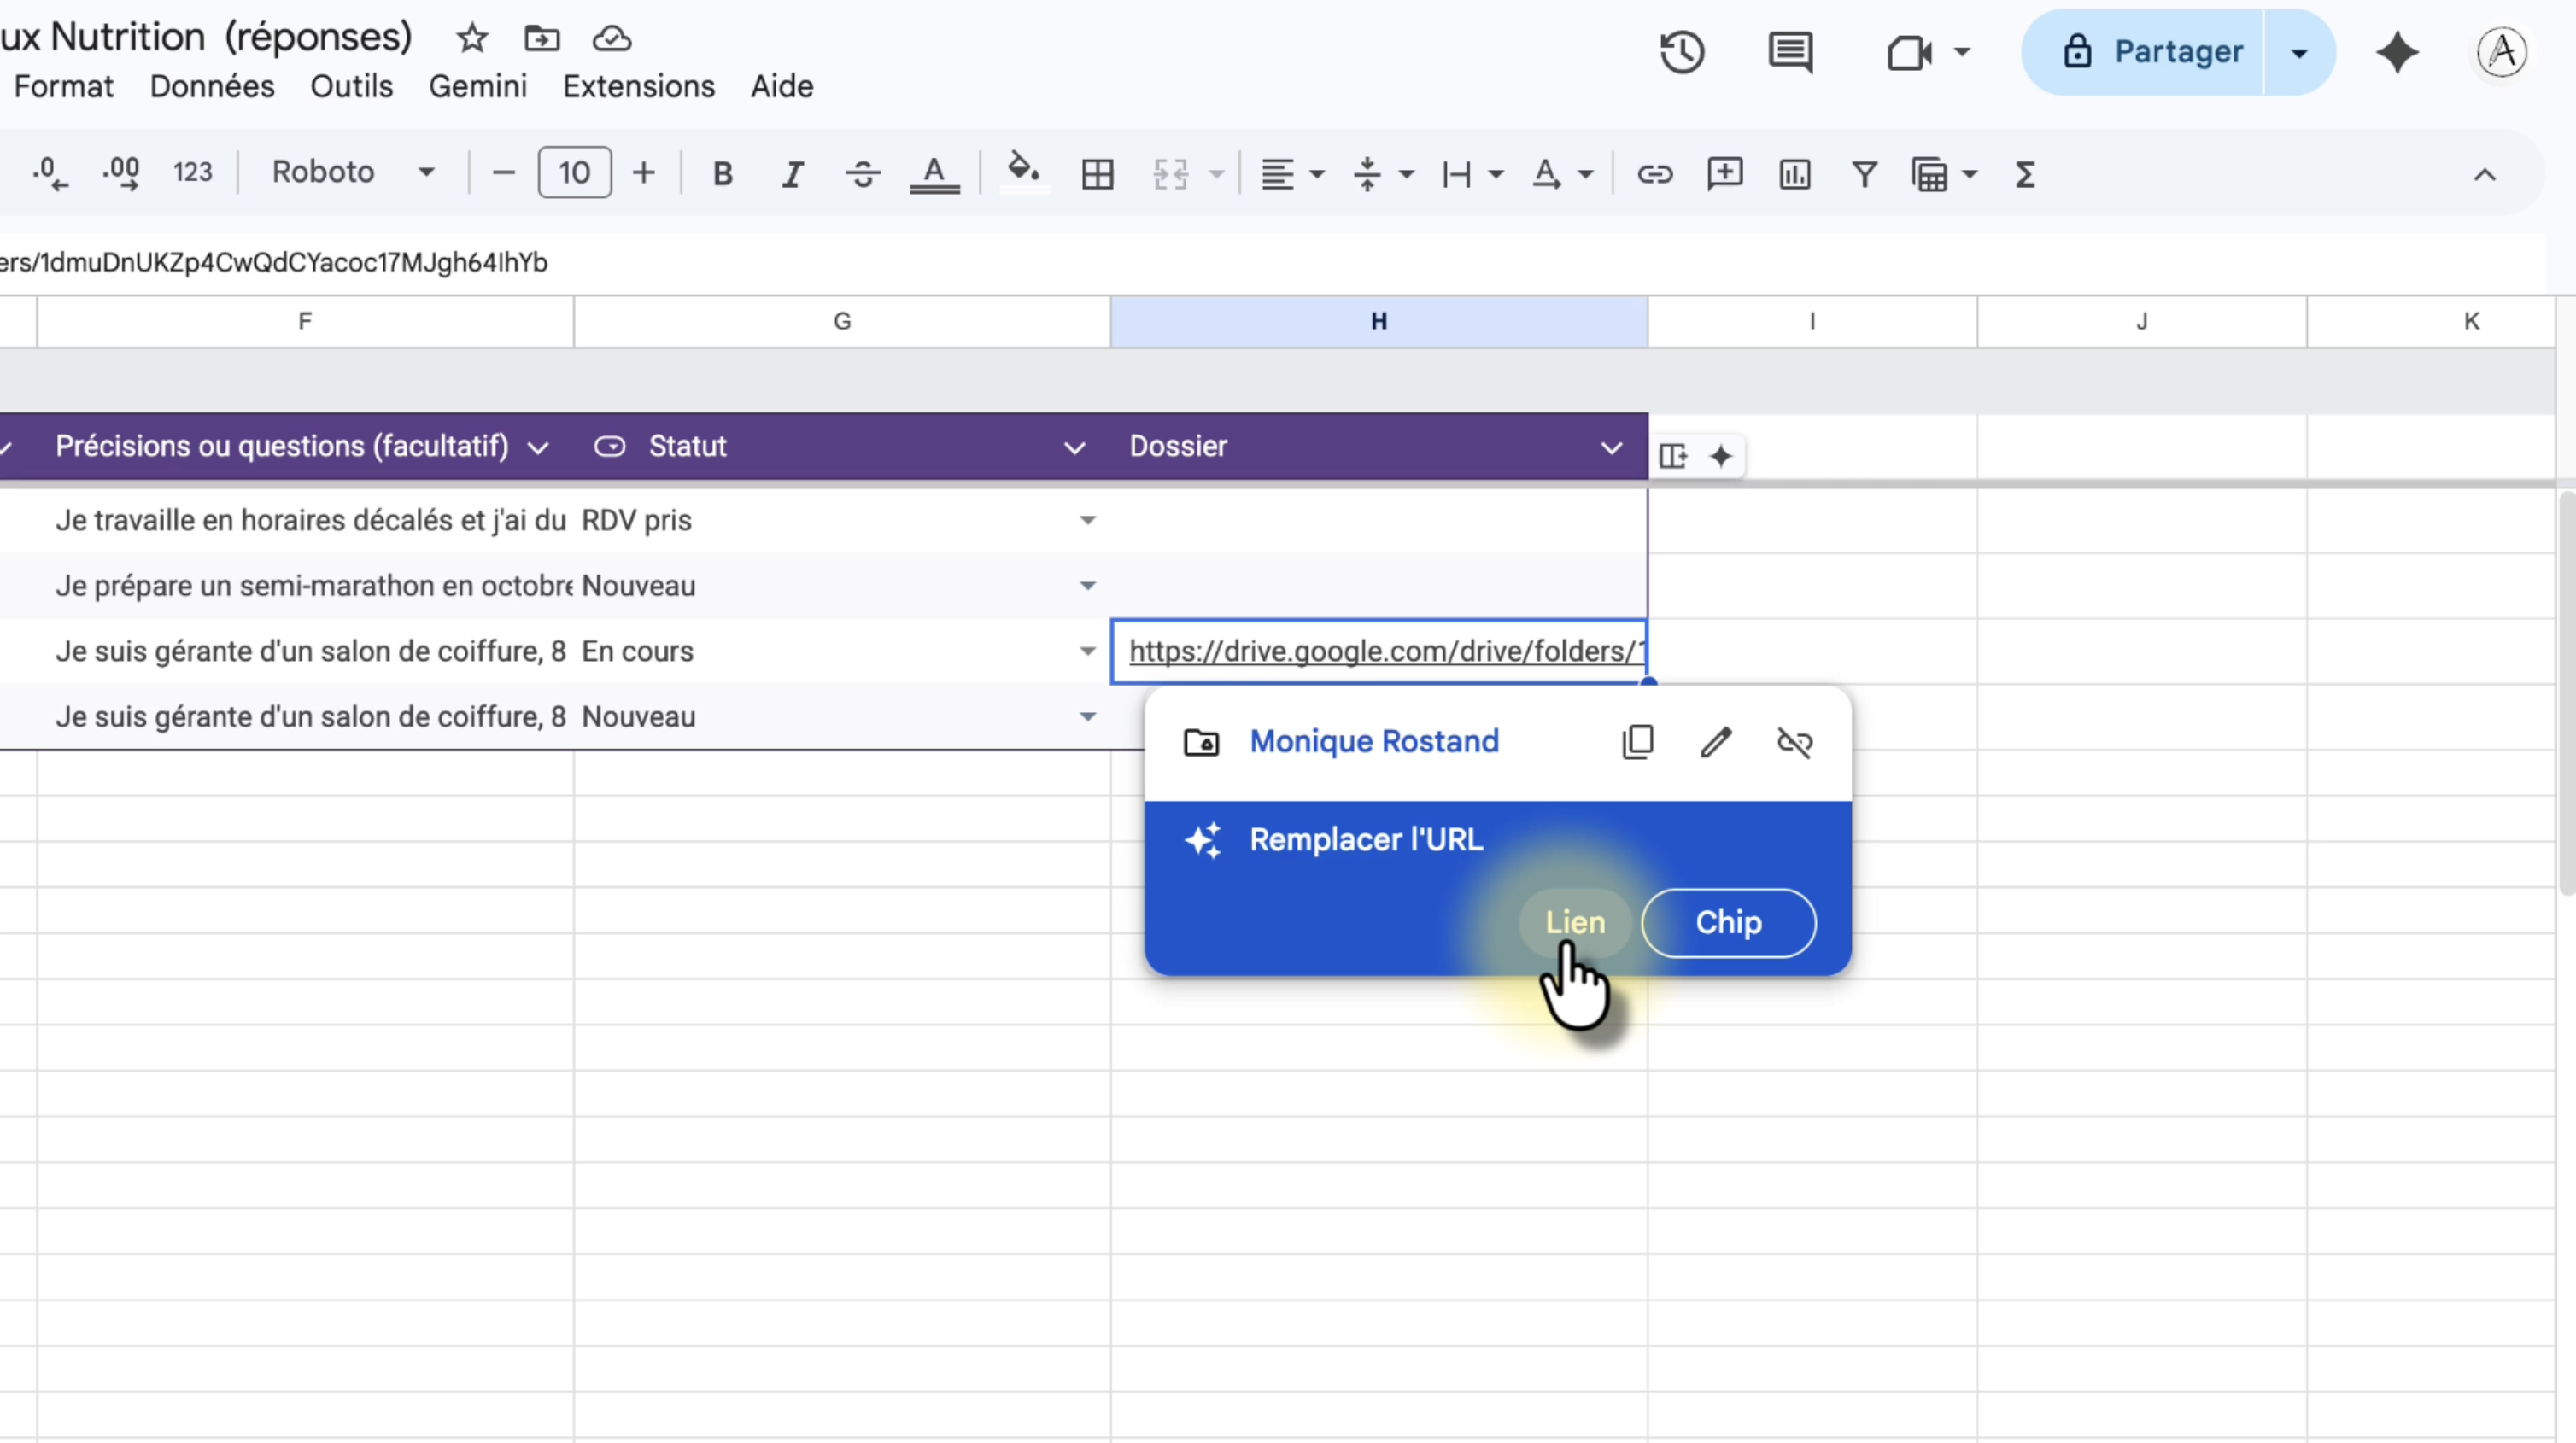
Task: Open Statut dropdown for 'En cours' row
Action: point(1087,651)
